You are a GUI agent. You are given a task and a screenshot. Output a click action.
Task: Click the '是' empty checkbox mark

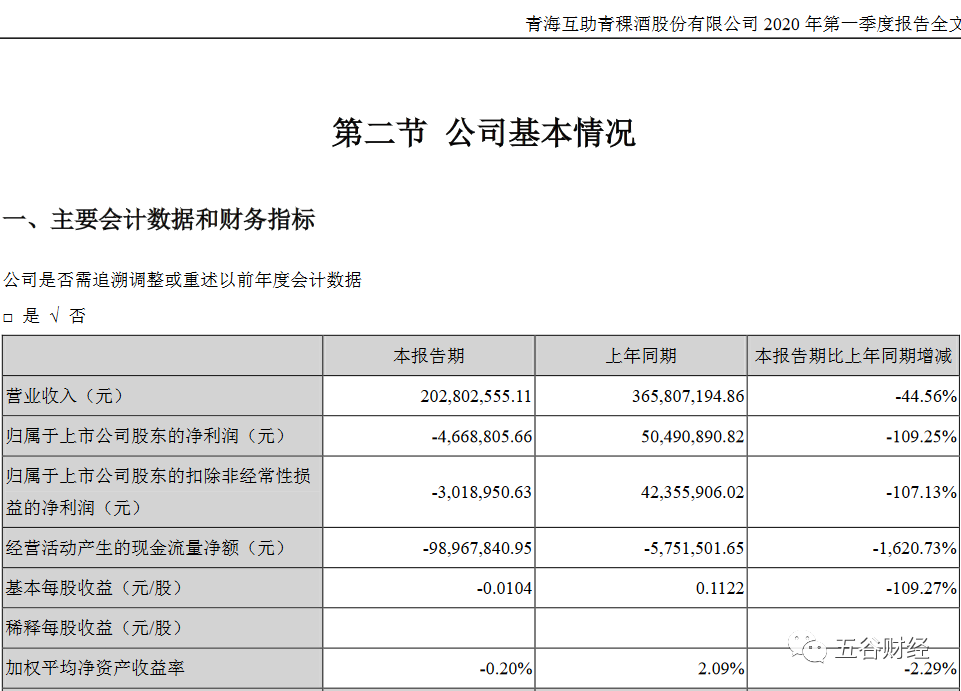click(x=8, y=318)
